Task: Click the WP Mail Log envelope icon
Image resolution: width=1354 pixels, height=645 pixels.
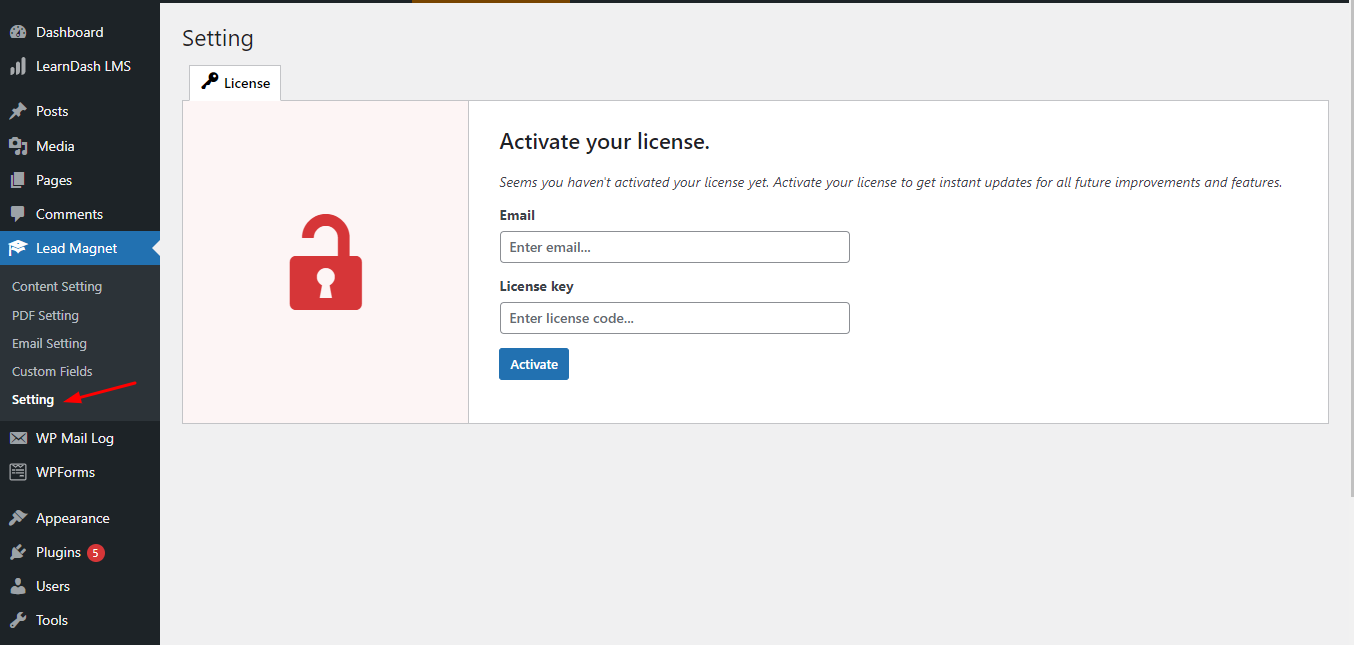Action: 18,438
